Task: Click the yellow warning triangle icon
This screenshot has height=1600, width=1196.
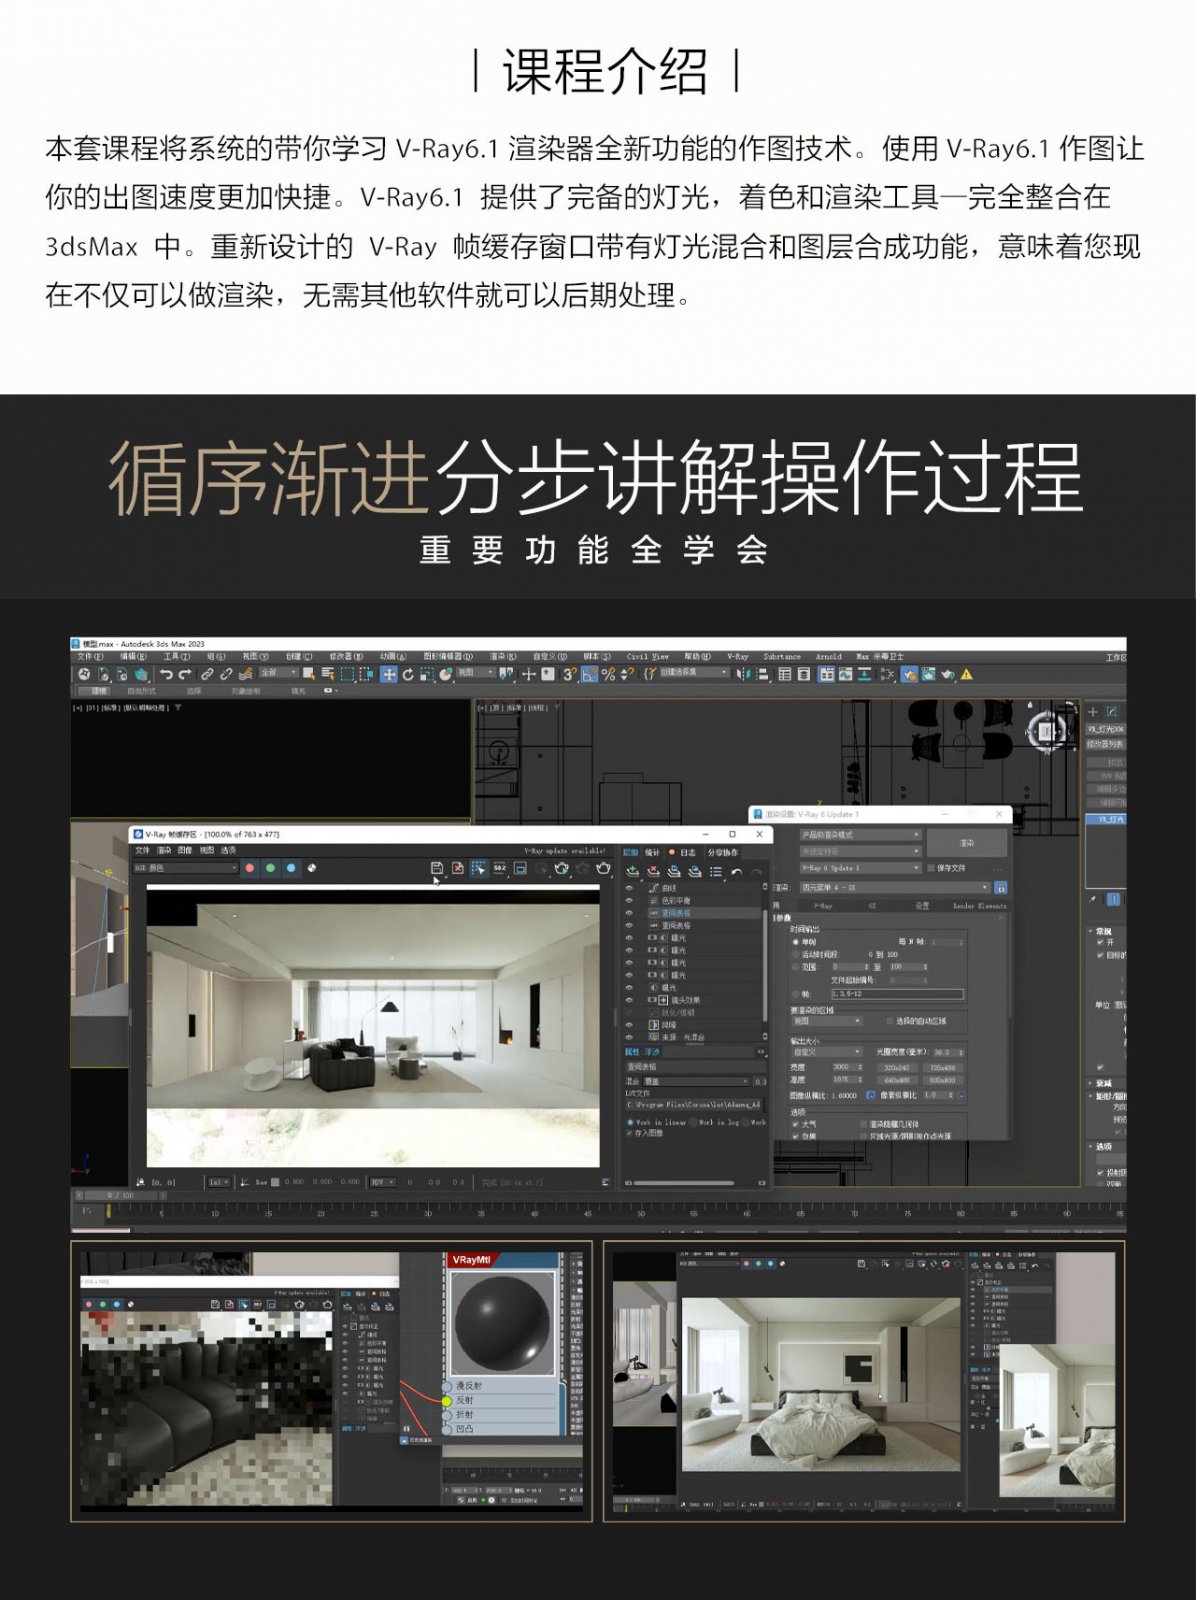Action: coord(967,675)
